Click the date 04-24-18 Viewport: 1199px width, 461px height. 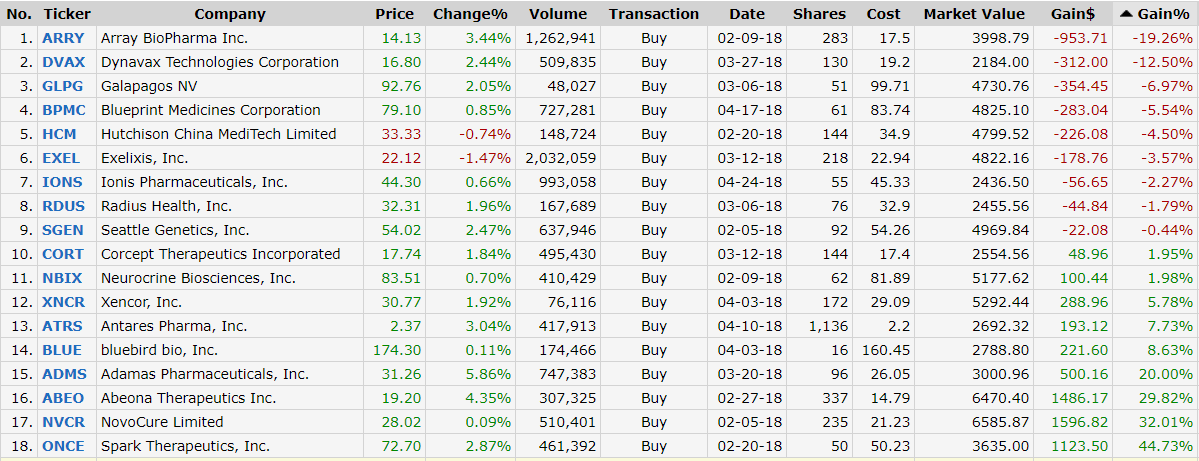click(x=750, y=182)
